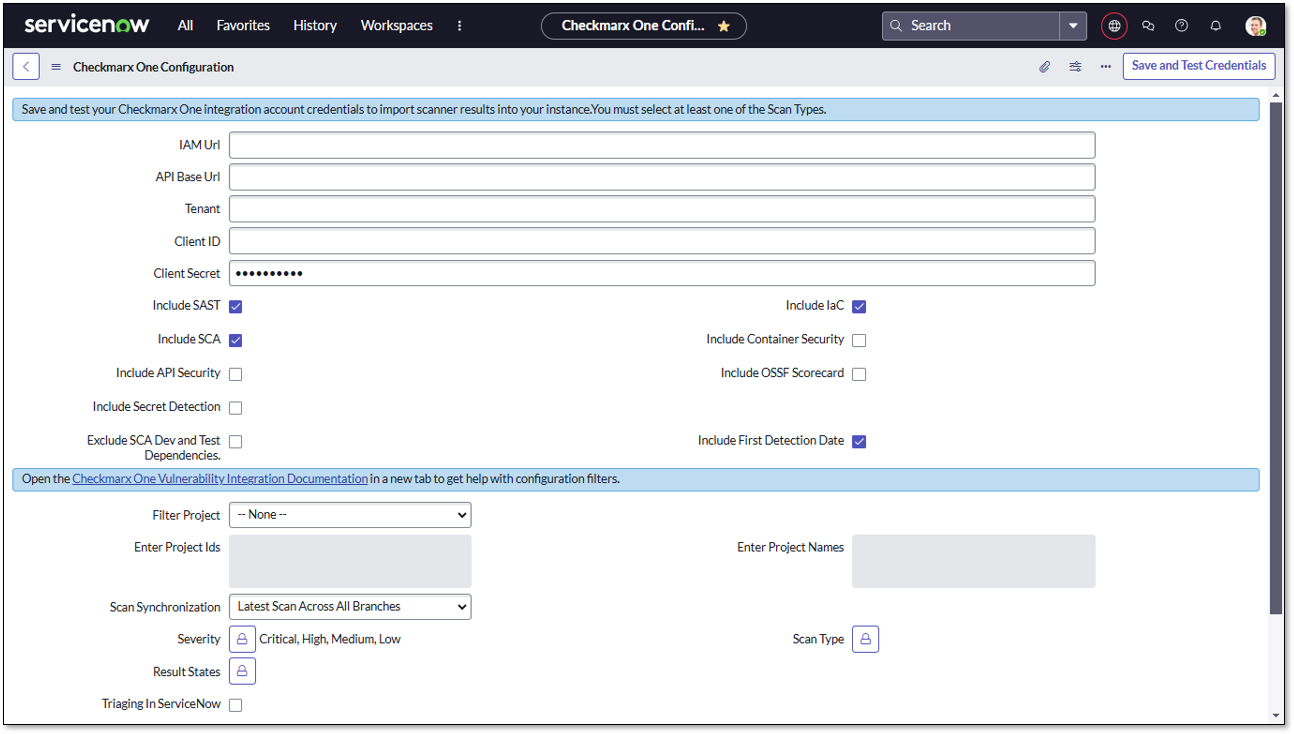1294x734 pixels.
Task: Click in the API Base Url field
Action: click(x=662, y=177)
